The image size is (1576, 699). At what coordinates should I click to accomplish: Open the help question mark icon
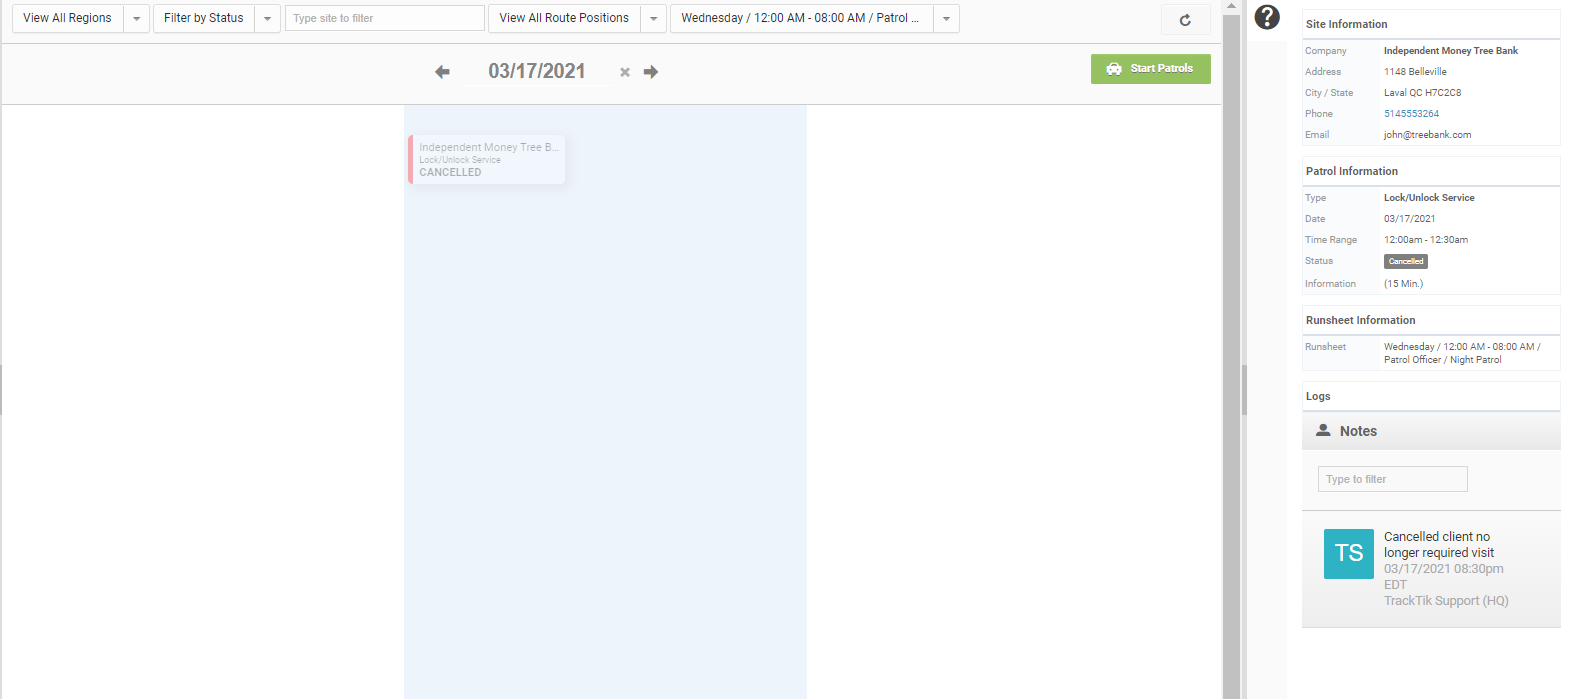1267,17
